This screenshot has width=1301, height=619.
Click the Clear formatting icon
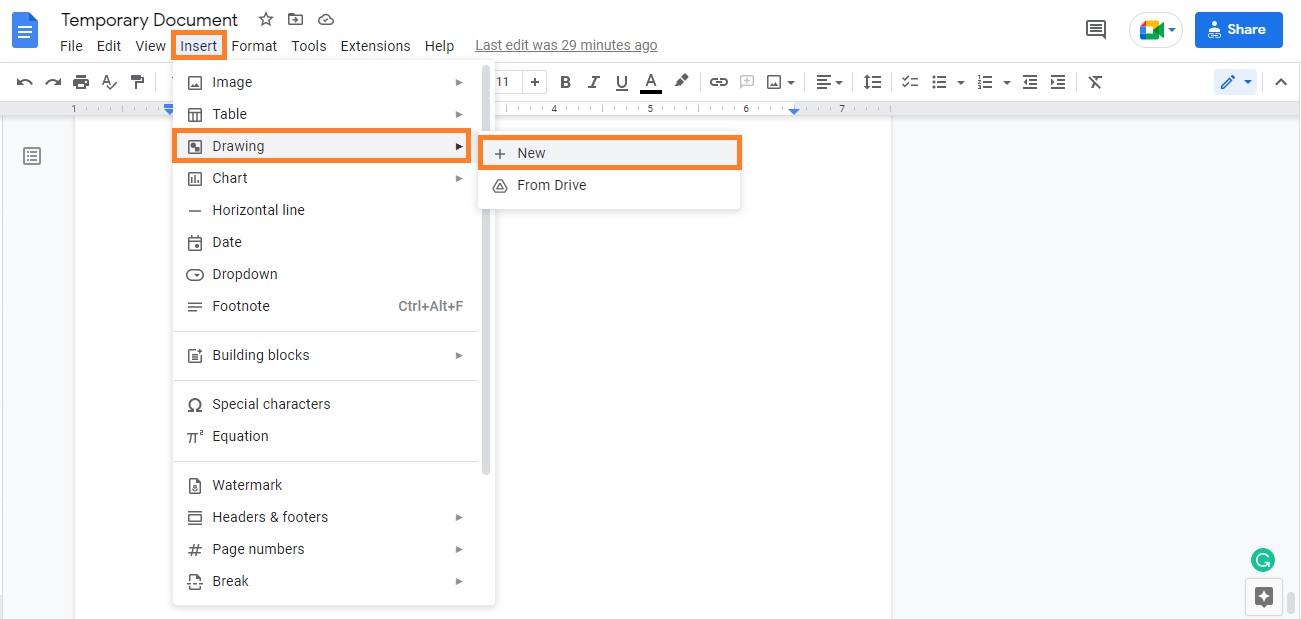[x=1095, y=82]
